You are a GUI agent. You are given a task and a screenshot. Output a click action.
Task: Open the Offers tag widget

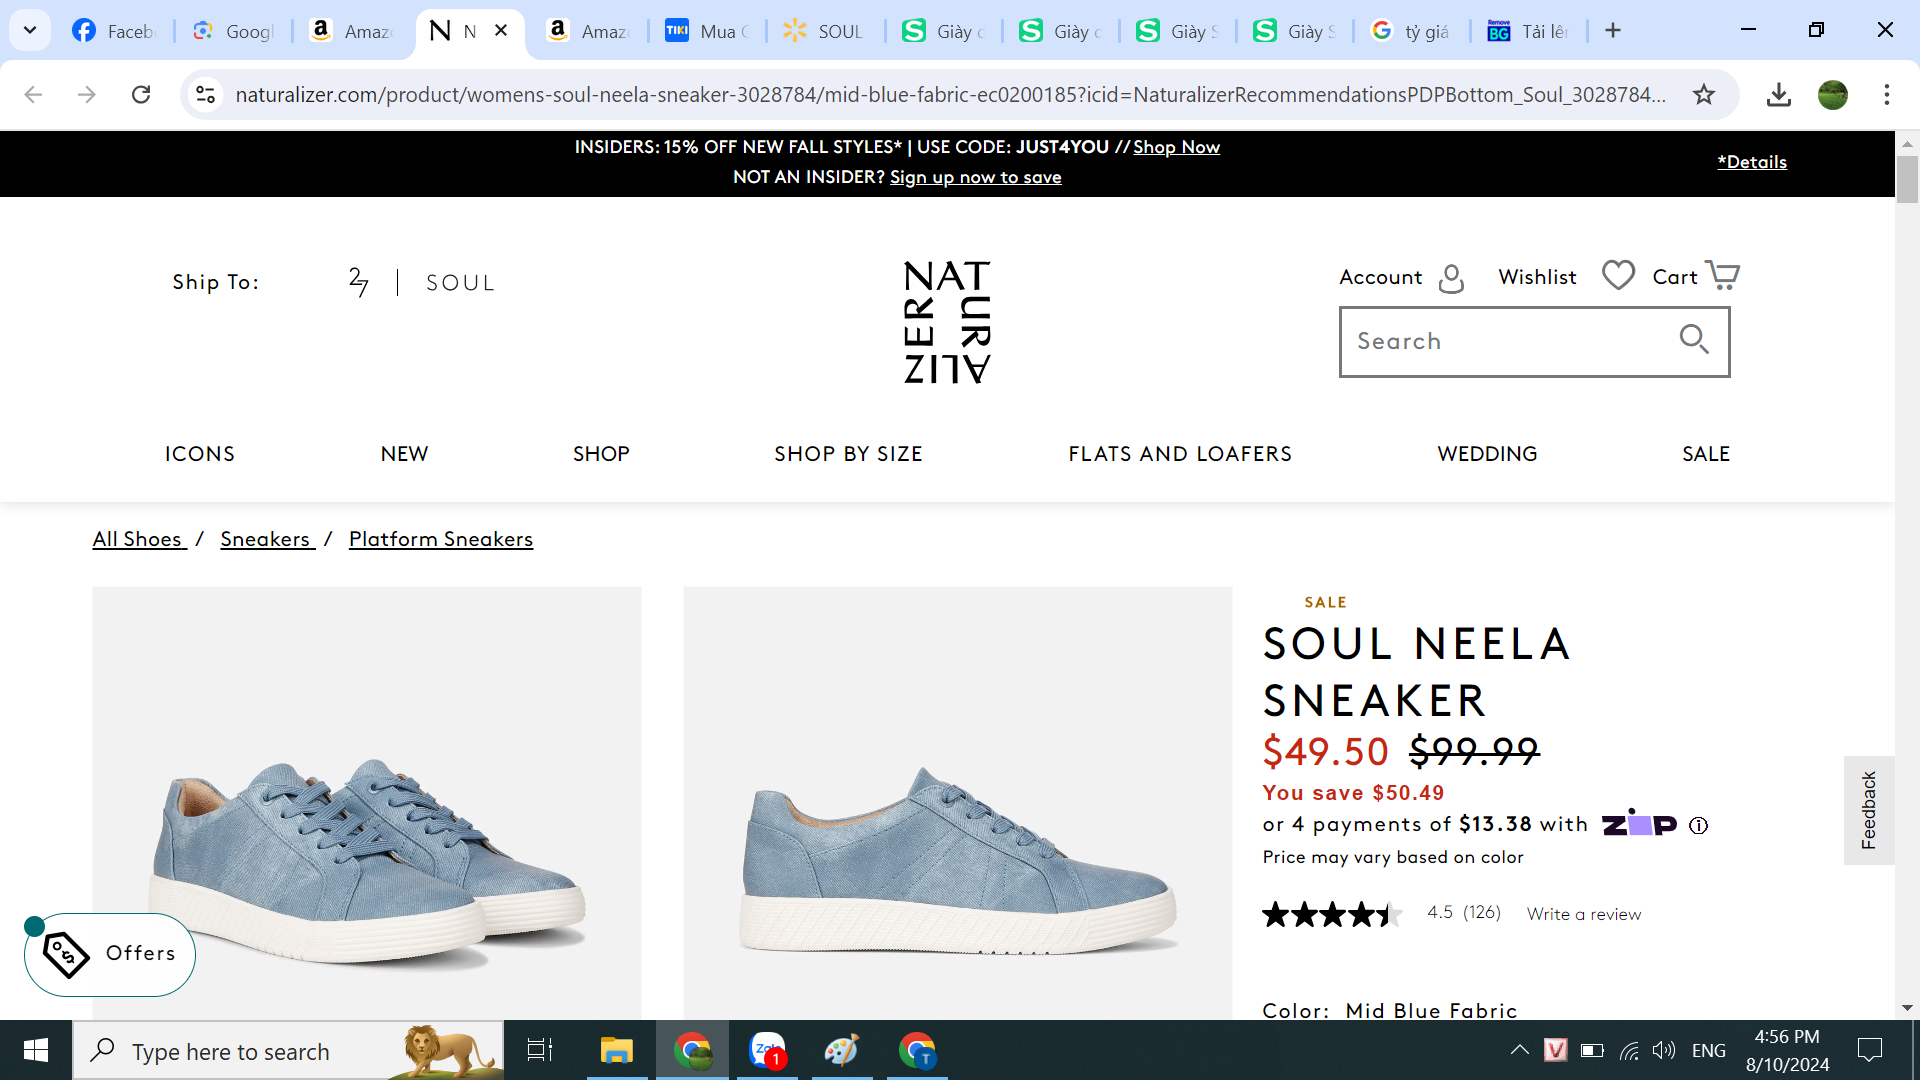pos(110,954)
